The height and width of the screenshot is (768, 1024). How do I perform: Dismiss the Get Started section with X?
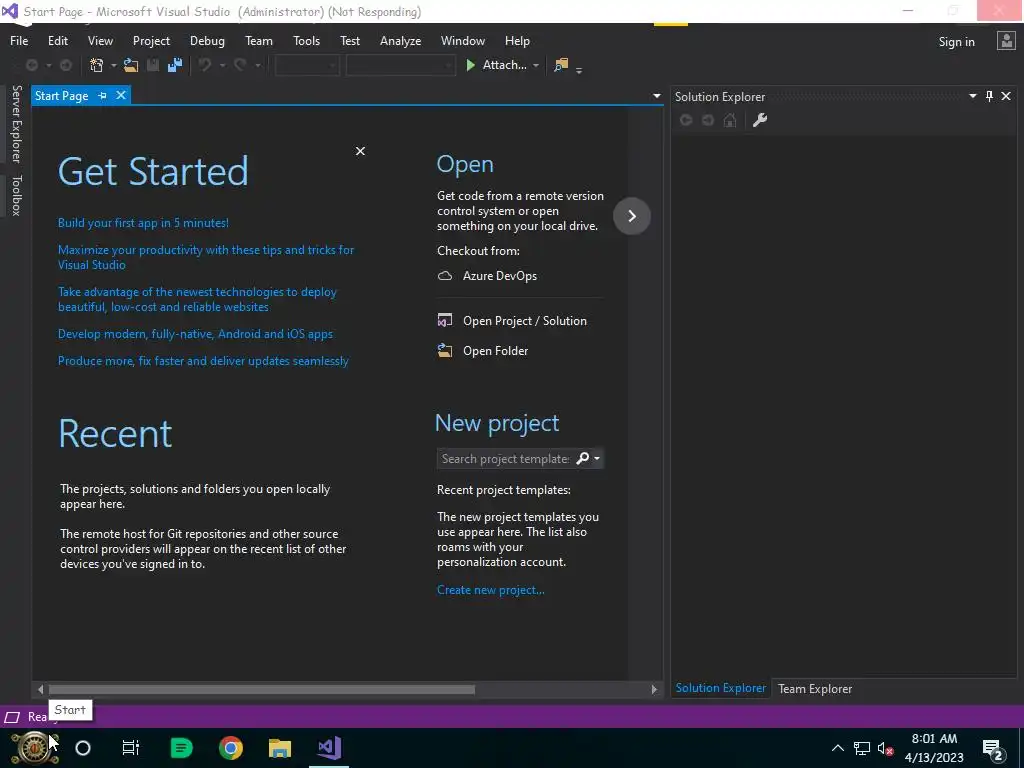pos(360,151)
